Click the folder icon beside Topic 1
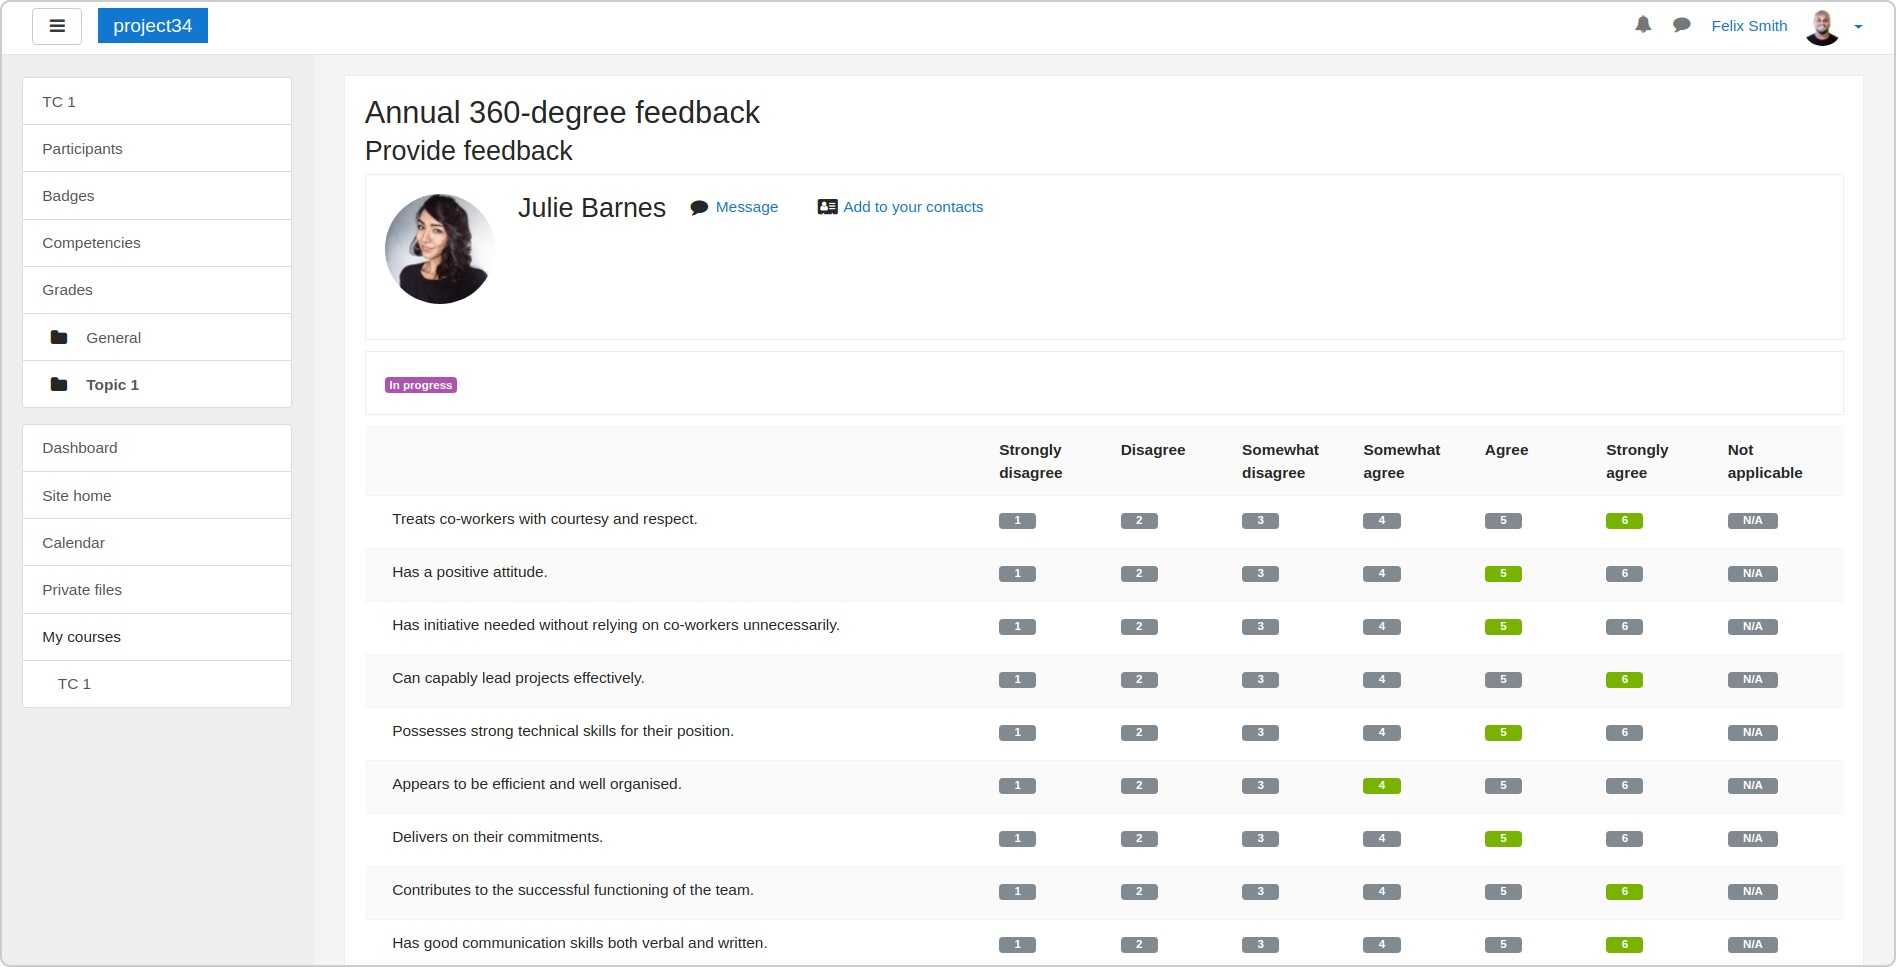 [59, 385]
